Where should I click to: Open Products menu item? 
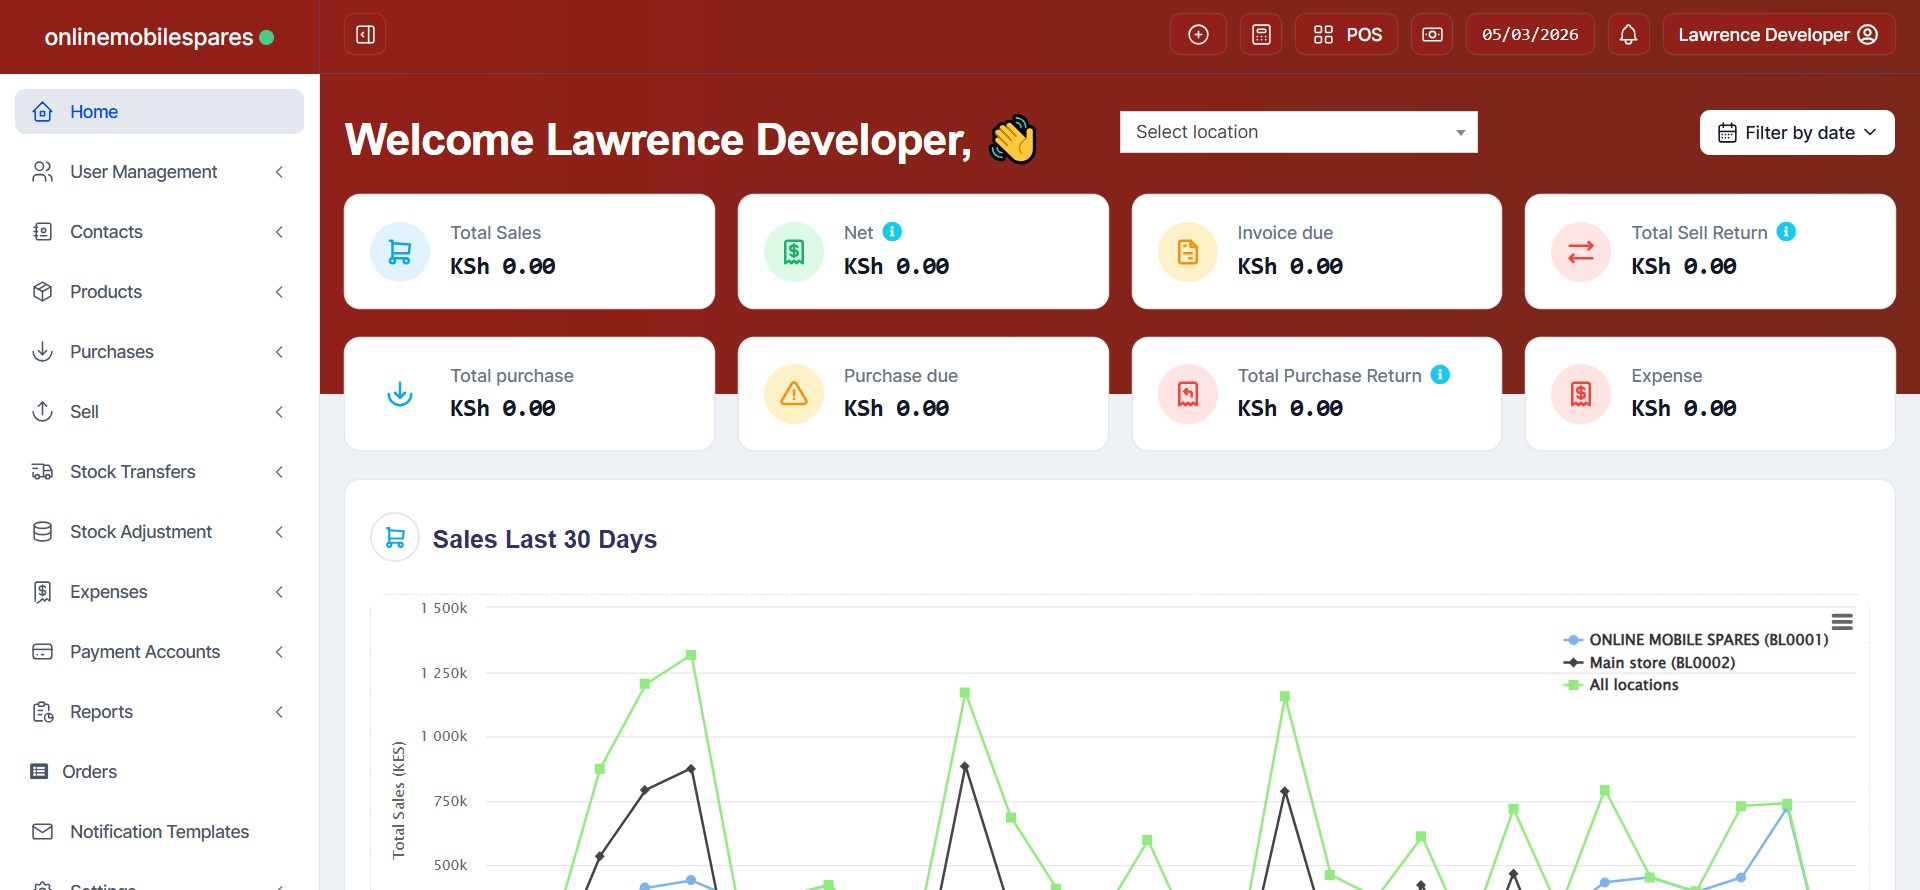pos(159,292)
